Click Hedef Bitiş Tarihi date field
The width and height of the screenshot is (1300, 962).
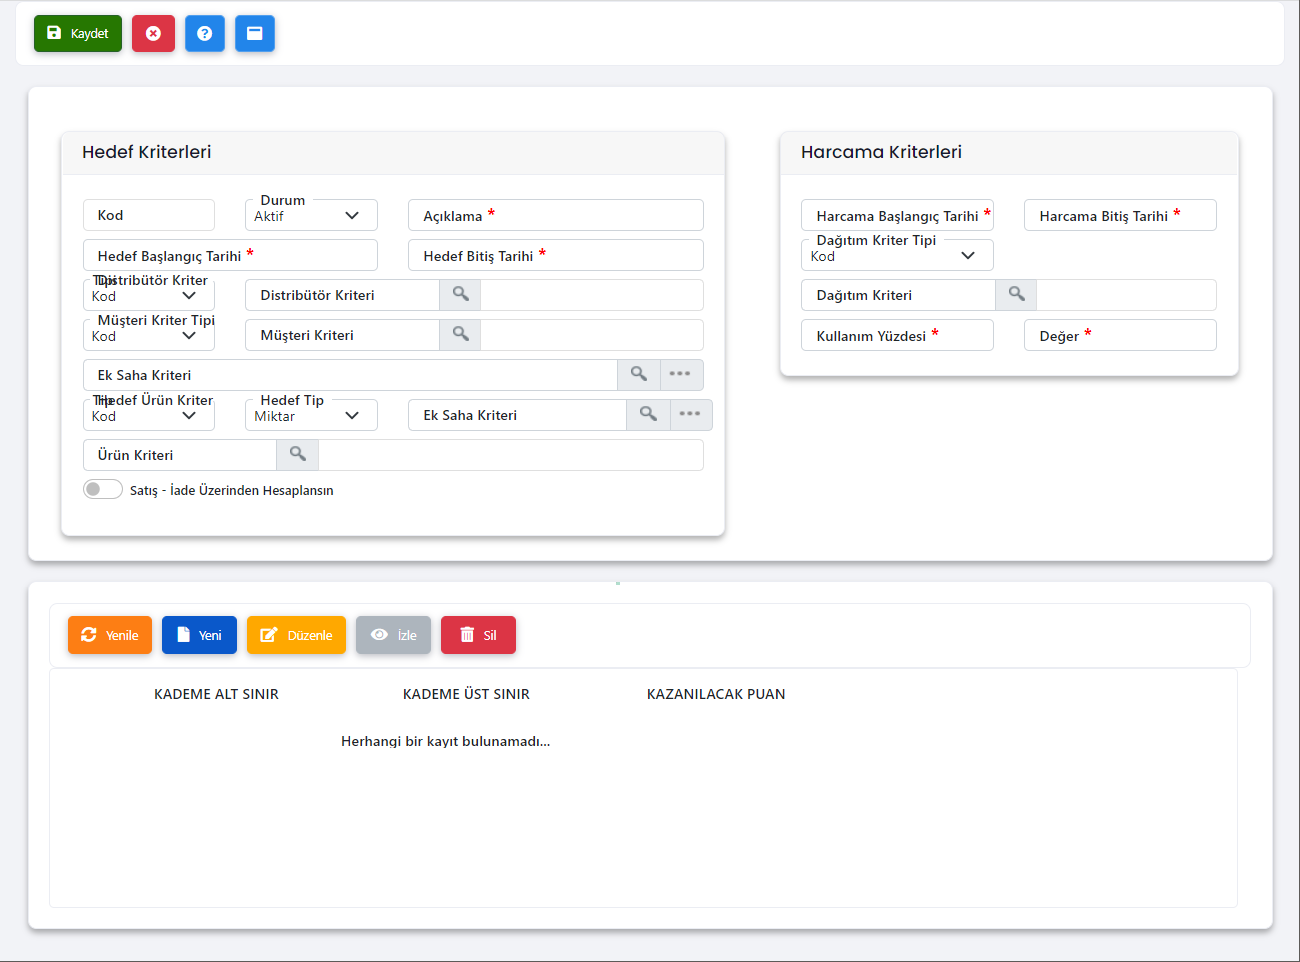pyautogui.click(x=556, y=255)
